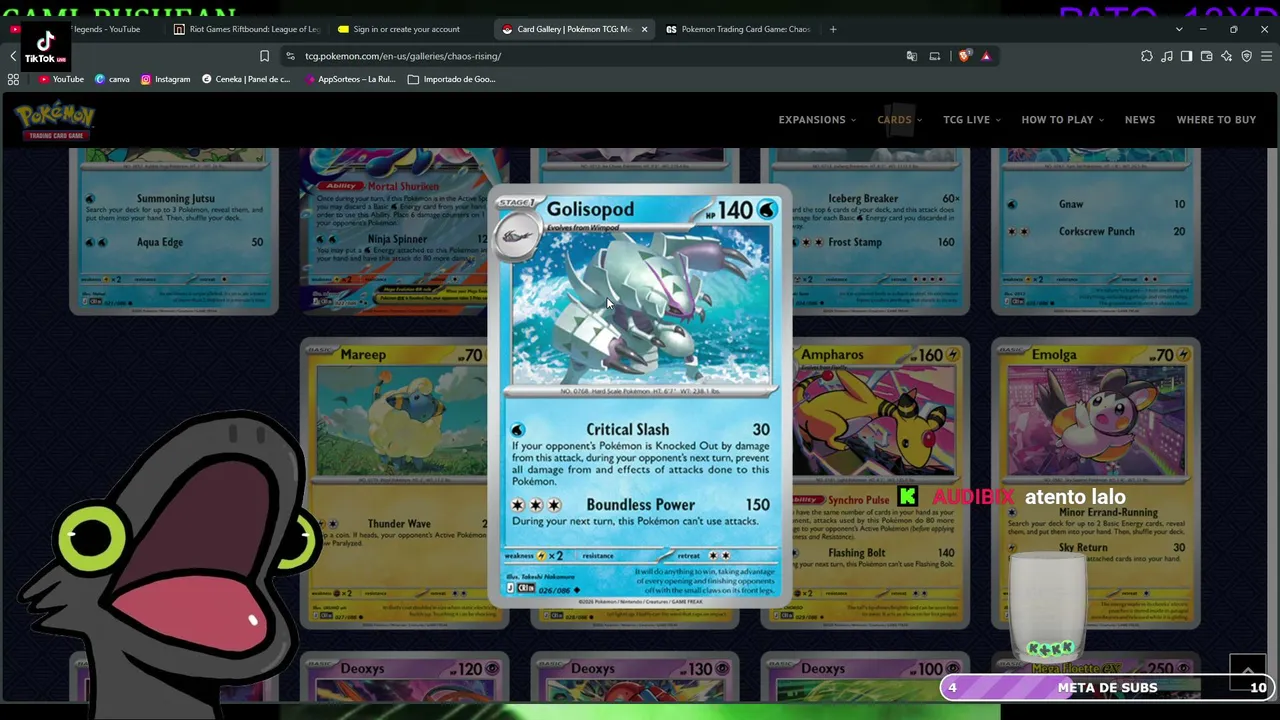Open the Brave Wallet icon
The width and height of the screenshot is (1280, 720).
click(x=1207, y=56)
